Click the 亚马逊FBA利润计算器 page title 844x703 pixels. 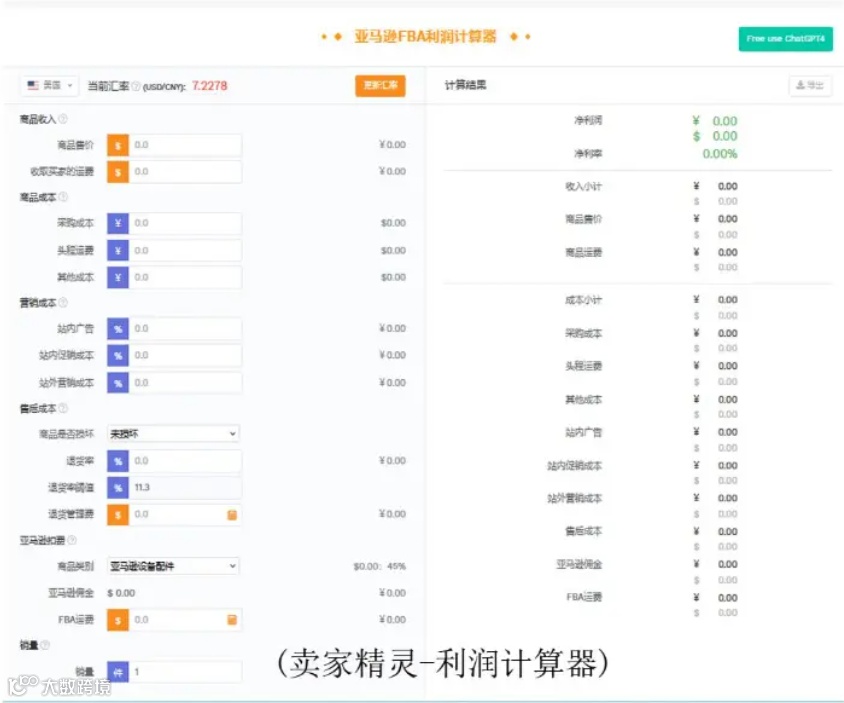[x=425, y=37]
